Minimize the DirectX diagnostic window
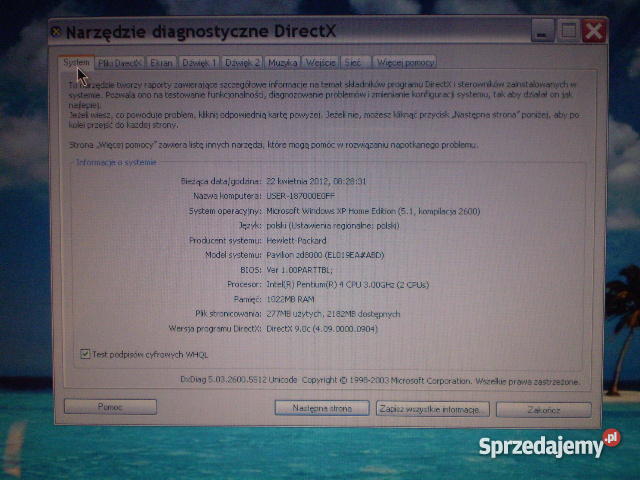Viewport: 640px width, 480px height. pyautogui.click(x=542, y=31)
